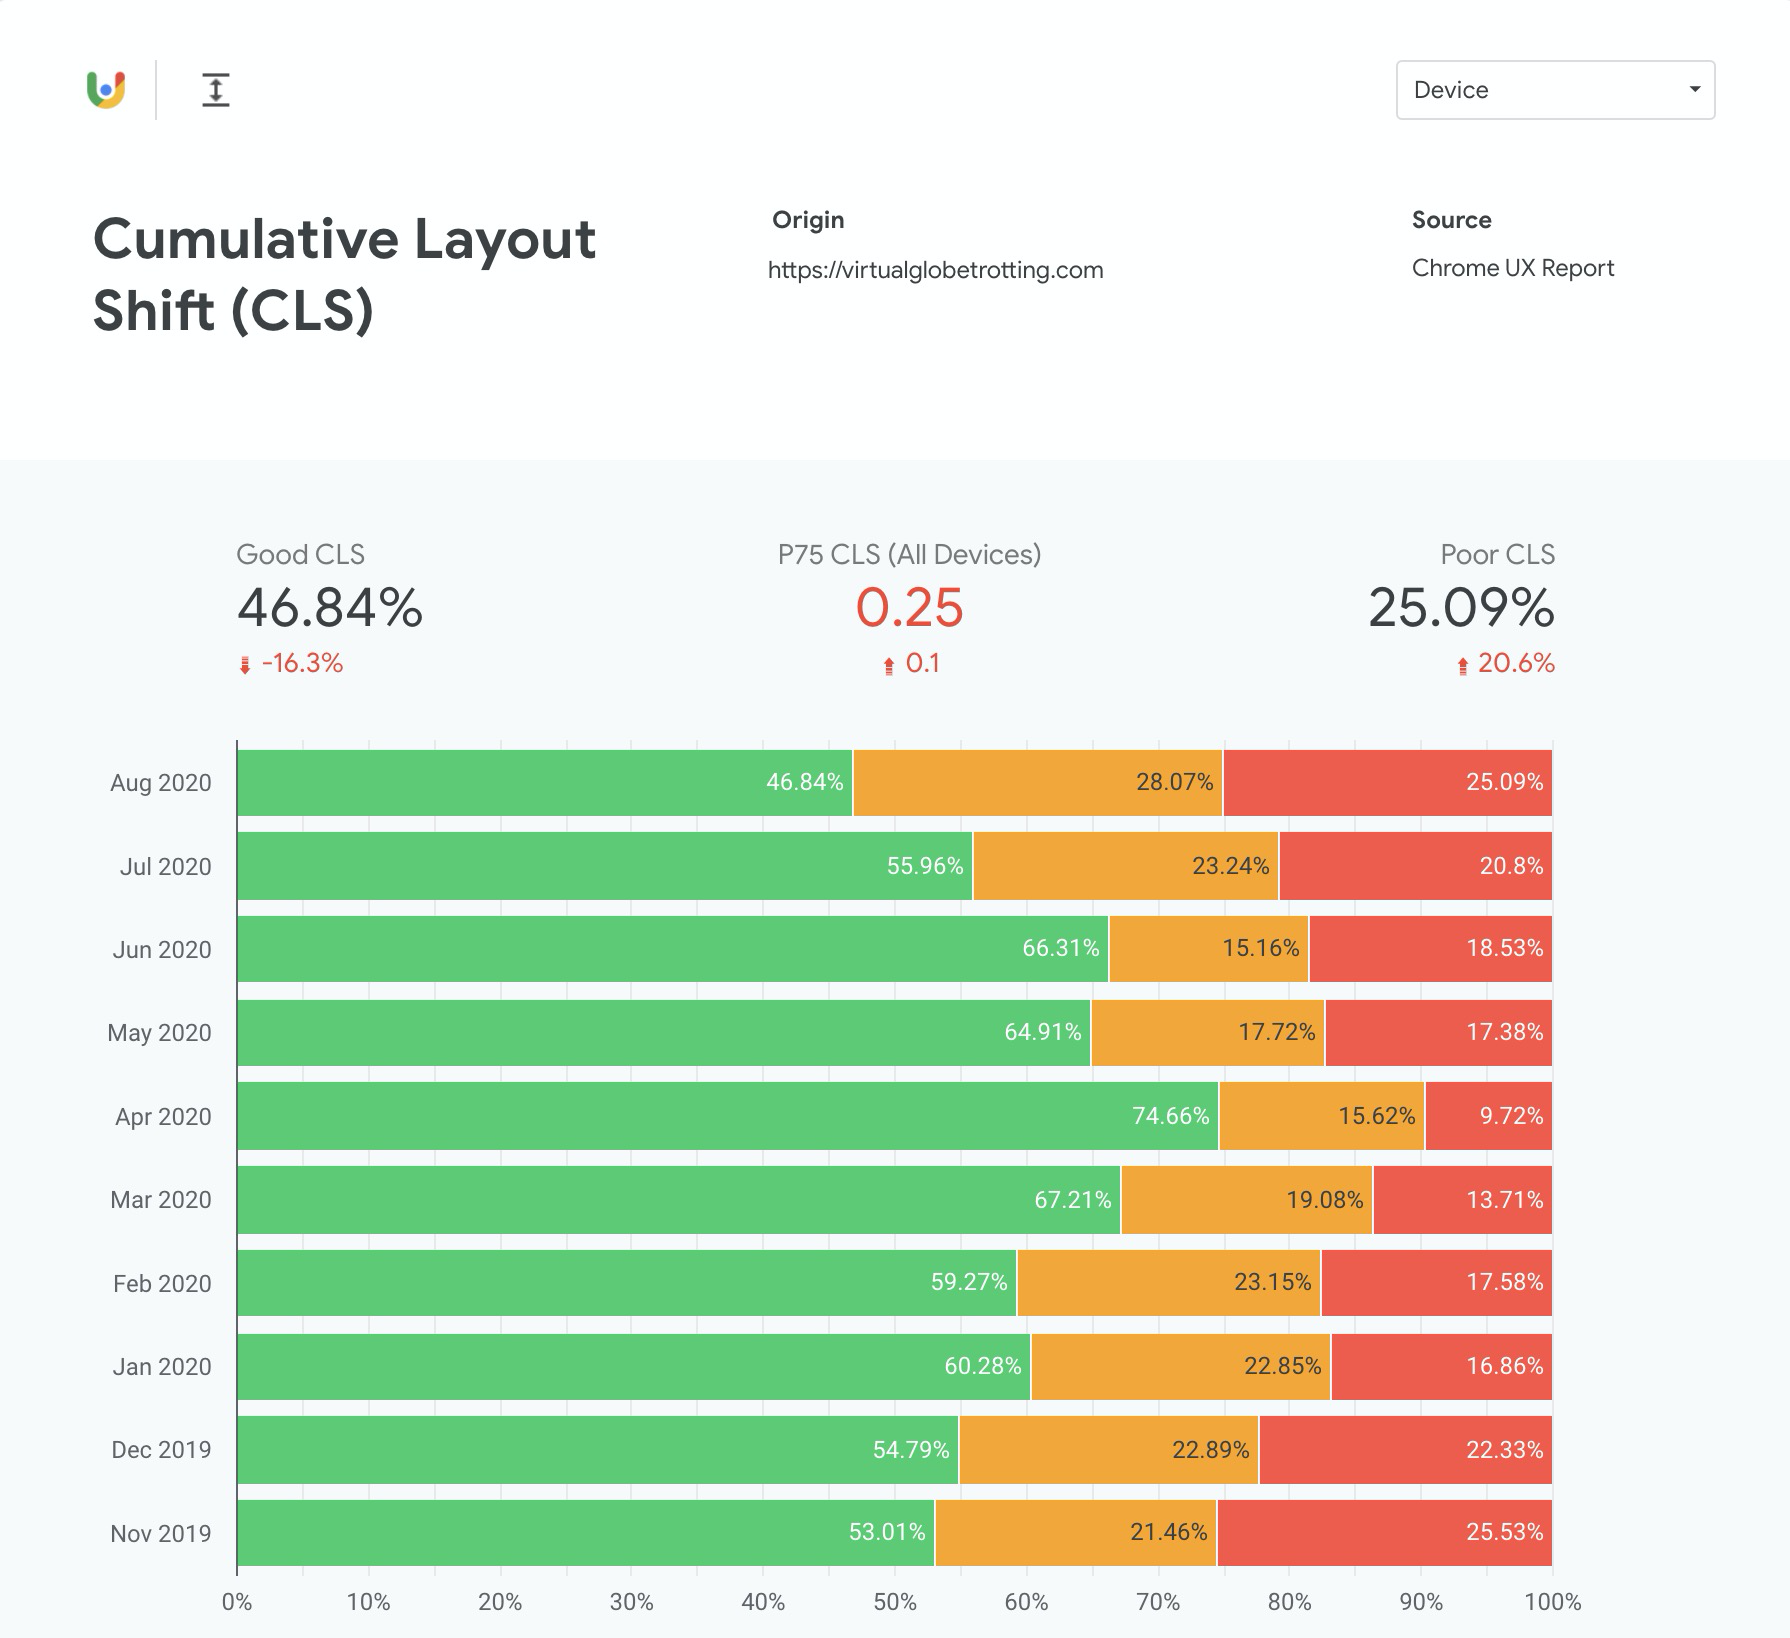Click the Apr 2020 axis label

(163, 1117)
